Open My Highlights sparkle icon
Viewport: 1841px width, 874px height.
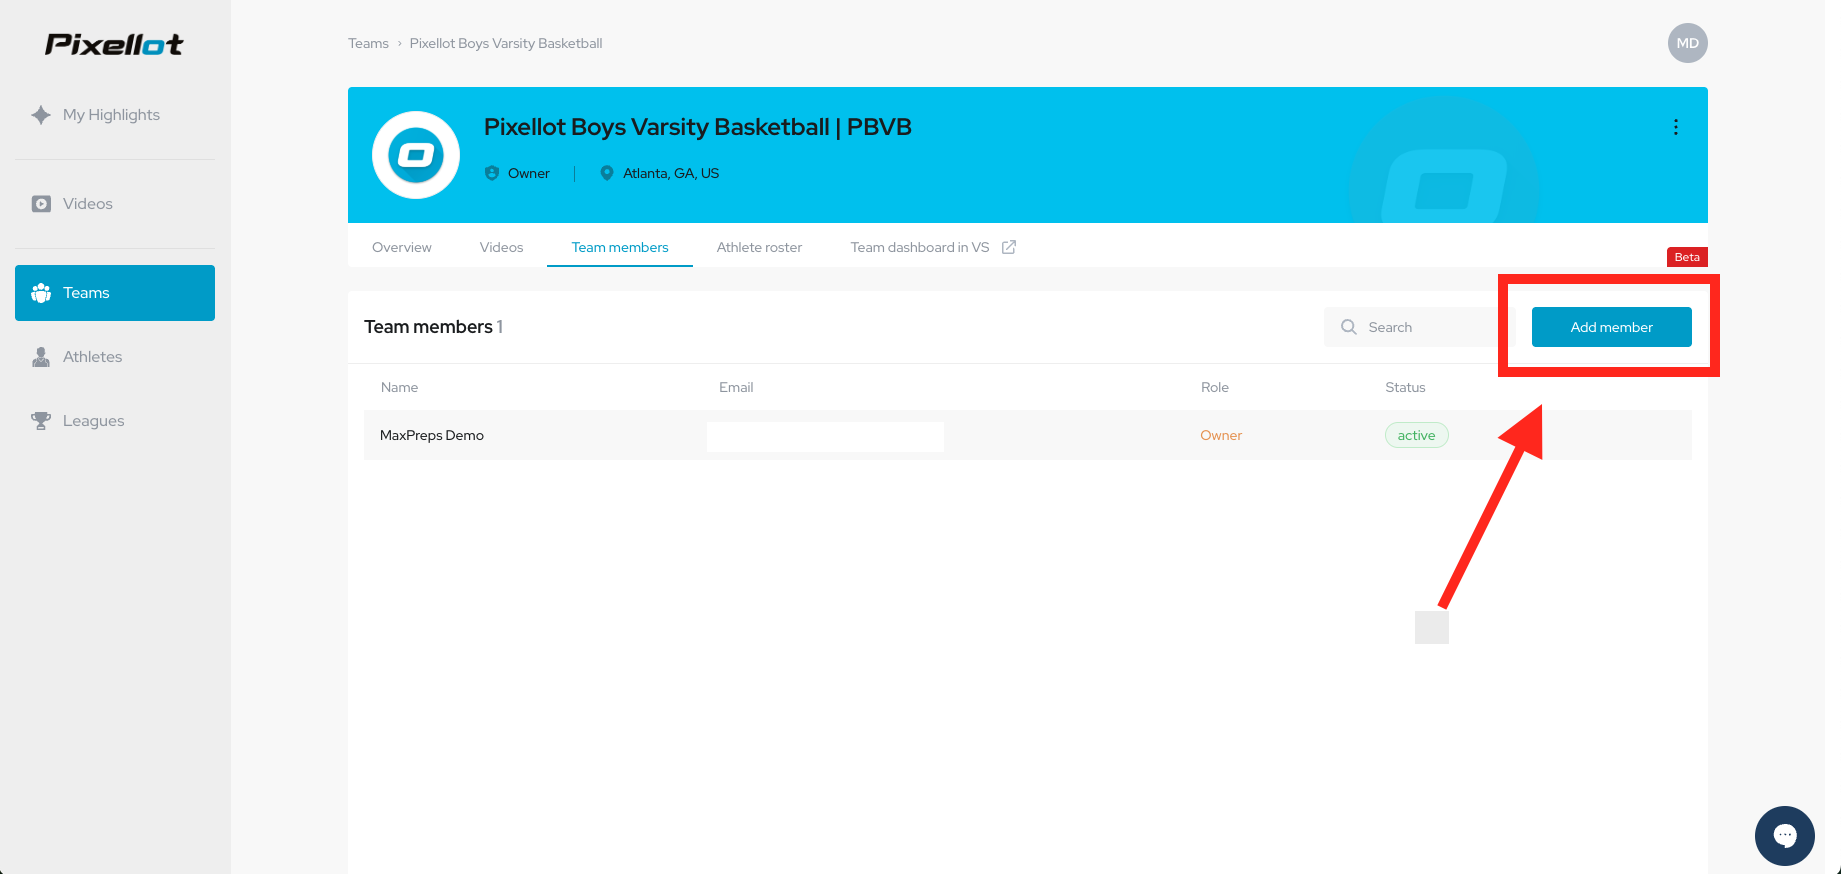41,115
